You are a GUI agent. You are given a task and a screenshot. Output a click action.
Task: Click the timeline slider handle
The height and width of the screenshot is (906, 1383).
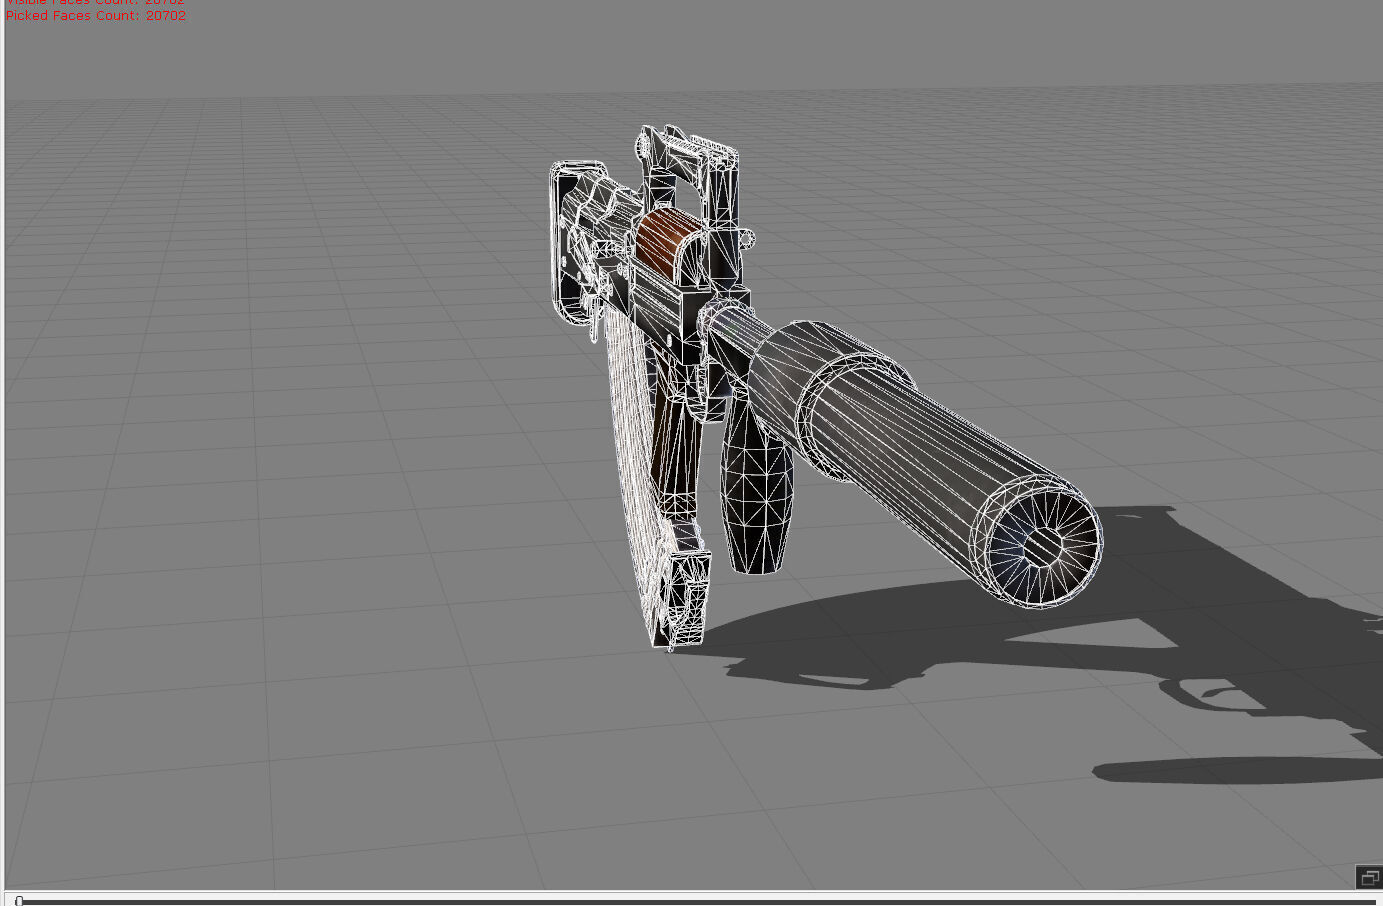coord(19,901)
